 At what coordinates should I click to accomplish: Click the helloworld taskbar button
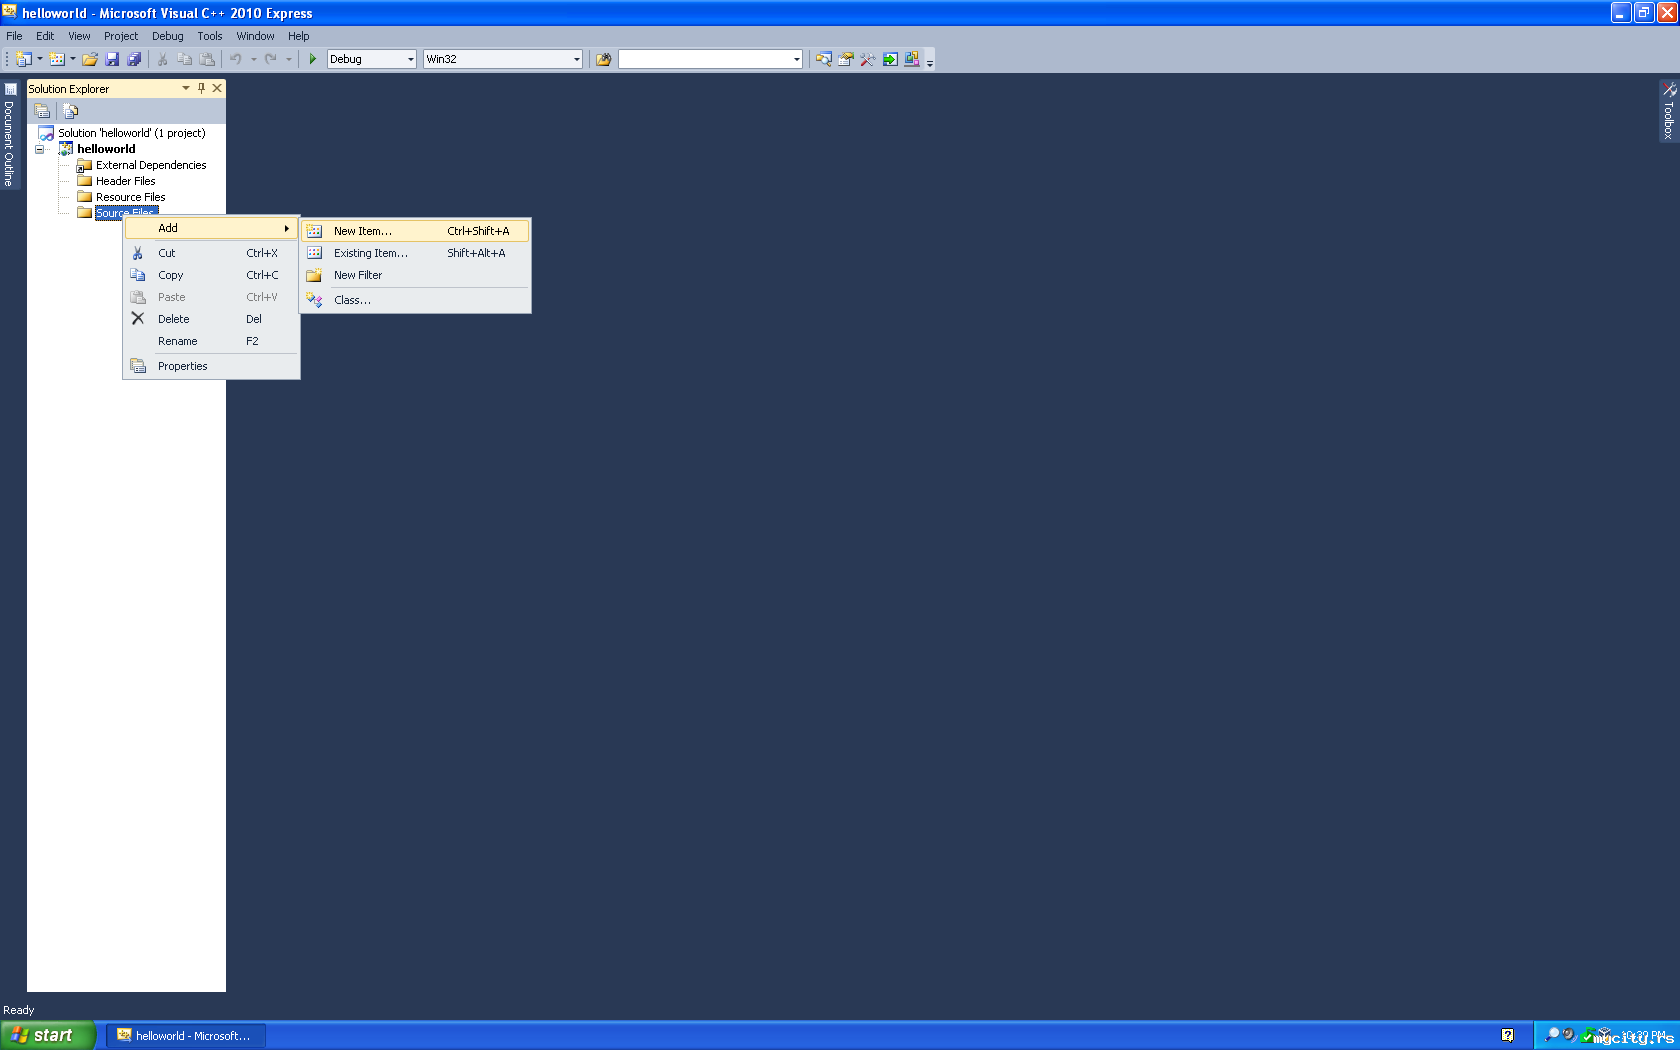186,1035
